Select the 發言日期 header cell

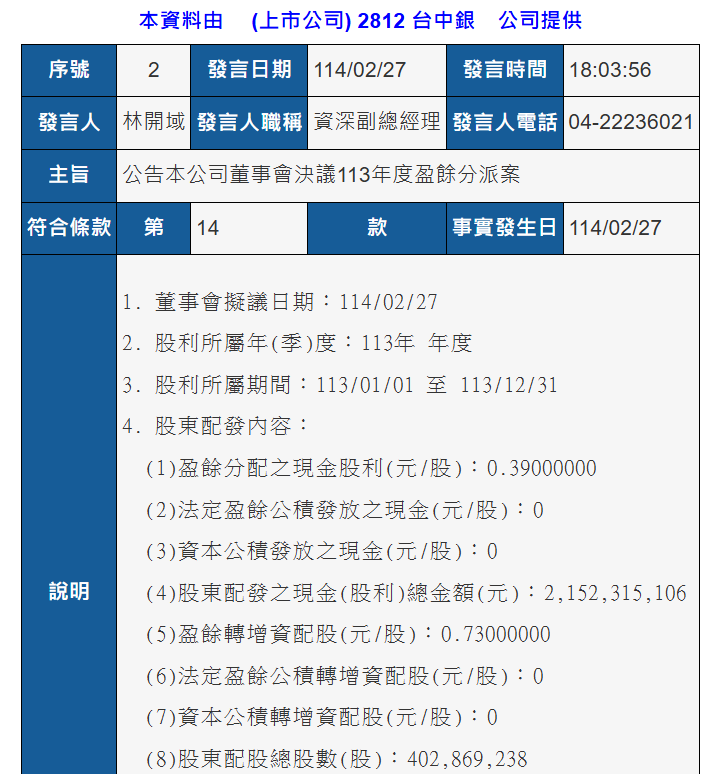[249, 70]
